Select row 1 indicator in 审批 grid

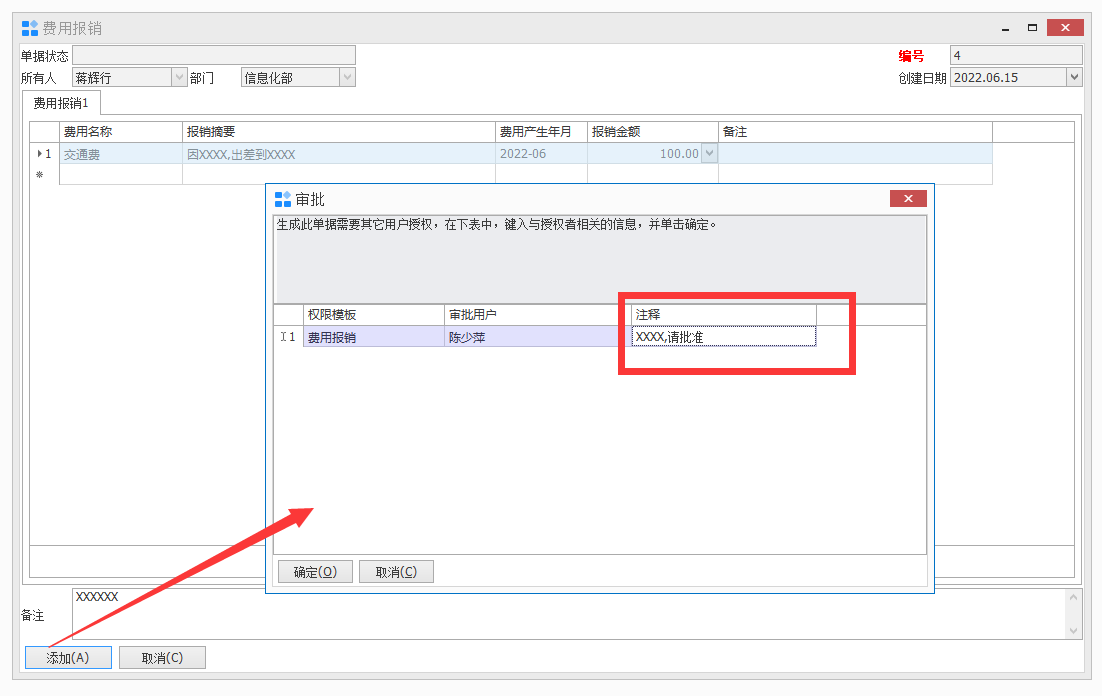tap(288, 337)
